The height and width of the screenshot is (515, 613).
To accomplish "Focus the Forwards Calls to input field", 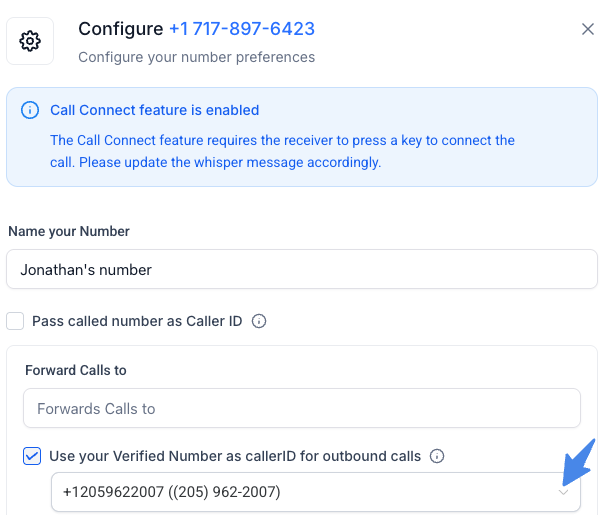I will pyautogui.click(x=300, y=408).
